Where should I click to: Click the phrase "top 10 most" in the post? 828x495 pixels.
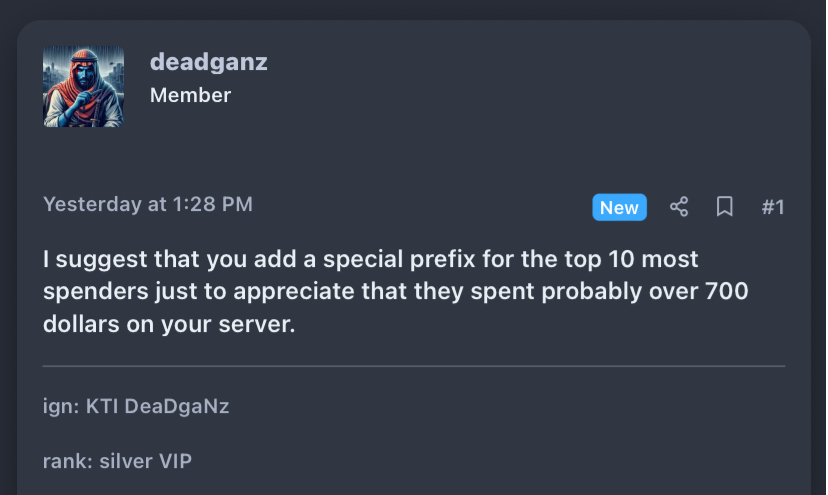[x=610, y=259]
